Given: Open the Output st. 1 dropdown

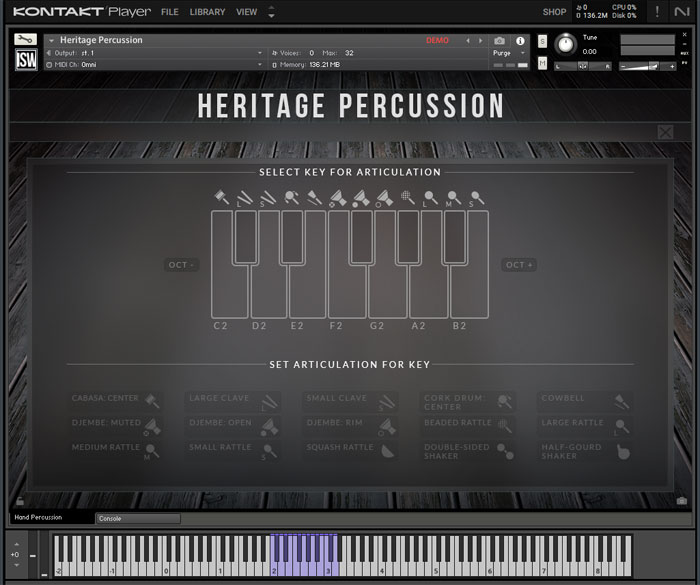Looking at the screenshot, I should (154, 53).
